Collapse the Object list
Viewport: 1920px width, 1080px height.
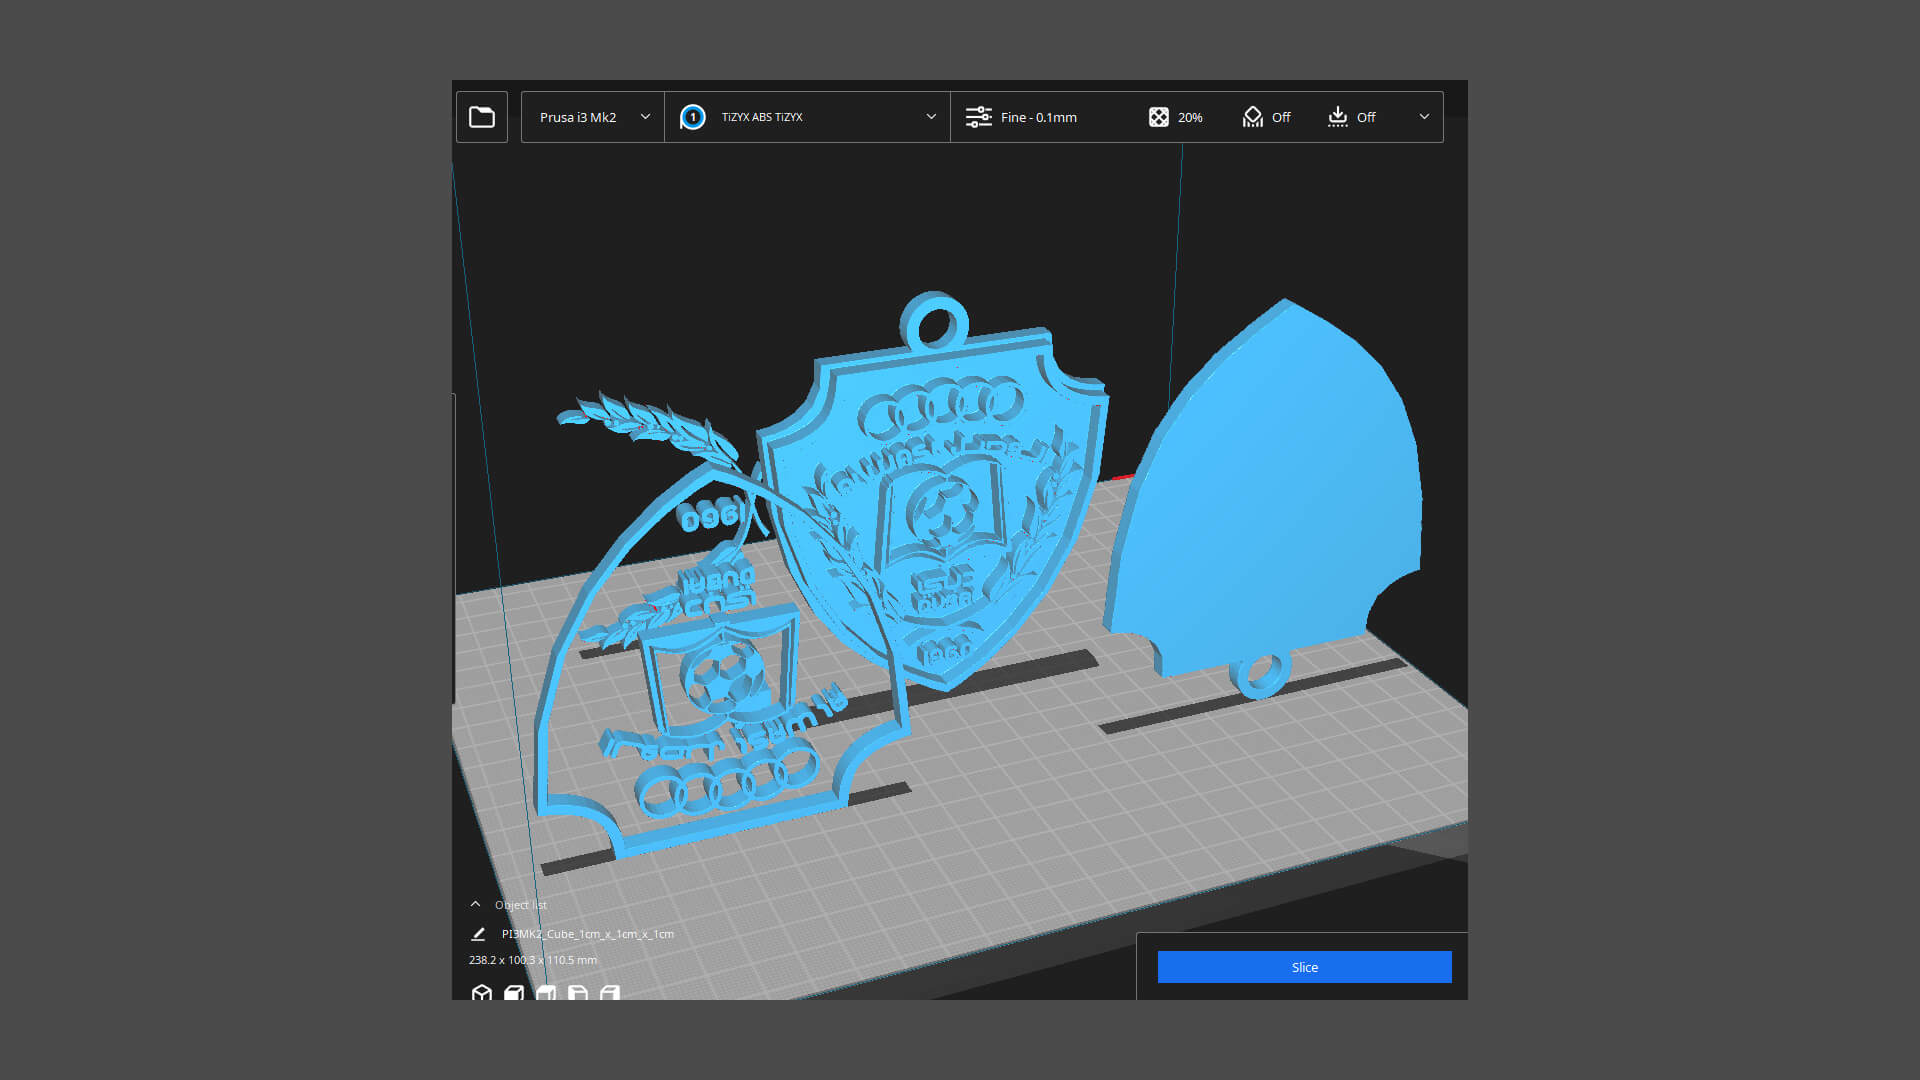point(476,904)
